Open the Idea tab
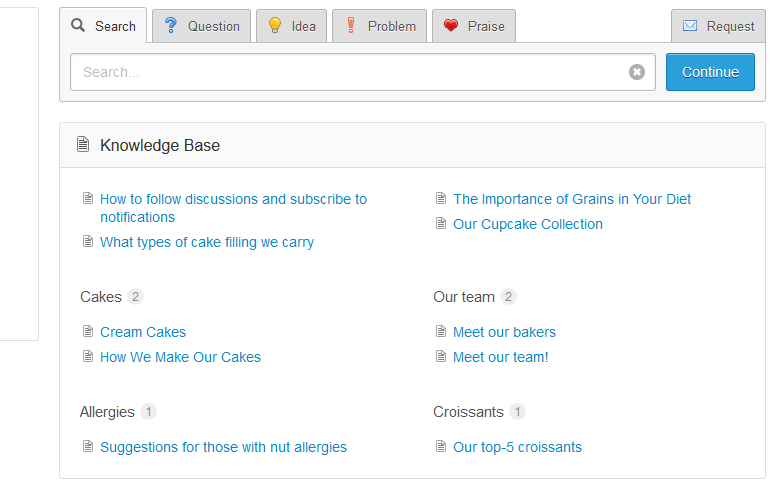Viewport: 771px width, 486px height. [291, 26]
